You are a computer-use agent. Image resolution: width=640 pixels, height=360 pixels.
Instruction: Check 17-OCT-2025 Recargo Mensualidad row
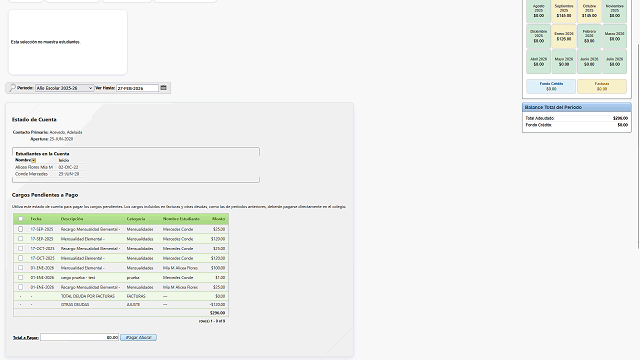(x=20, y=248)
